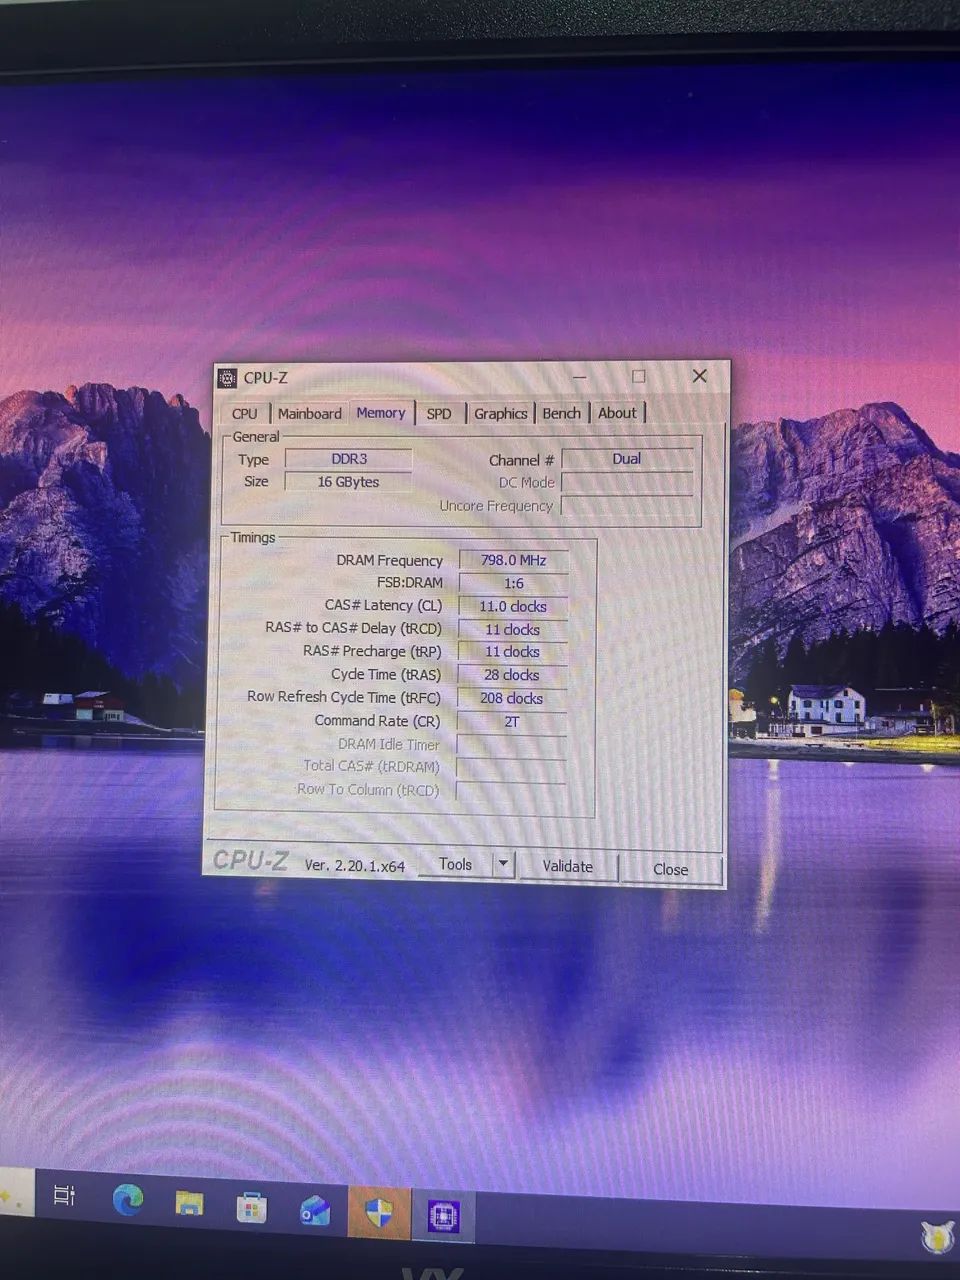Open Mail app taskbar icon

[x=315, y=1211]
